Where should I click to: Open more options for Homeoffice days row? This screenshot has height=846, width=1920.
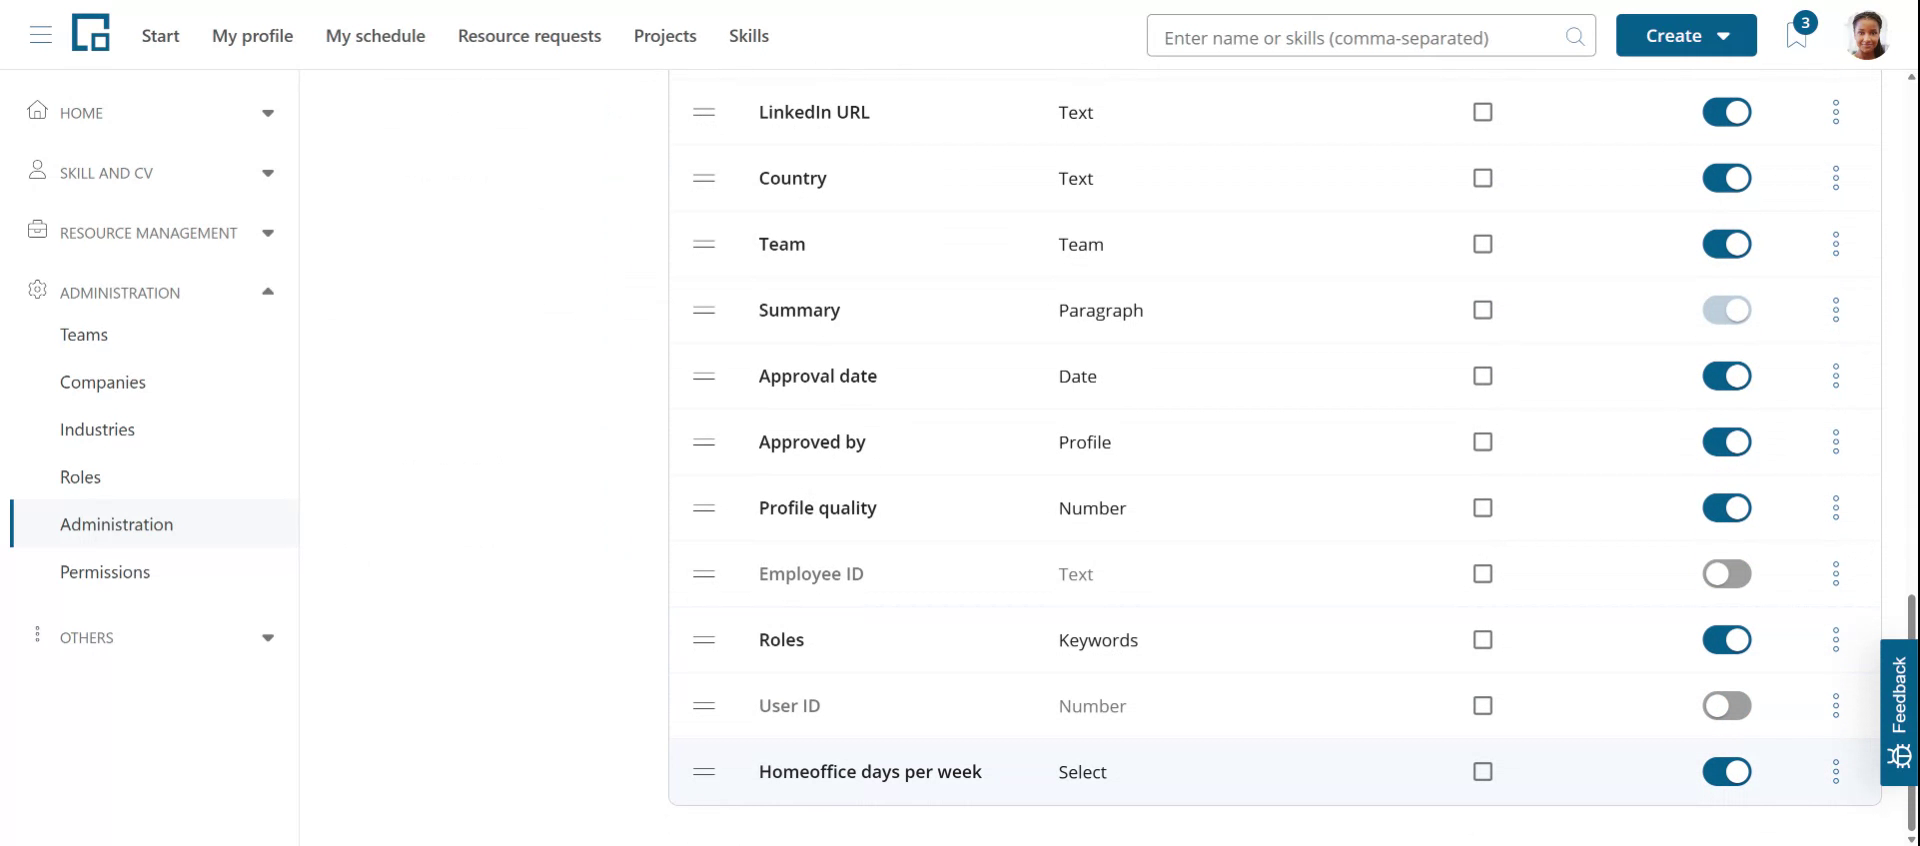pyautogui.click(x=1836, y=772)
